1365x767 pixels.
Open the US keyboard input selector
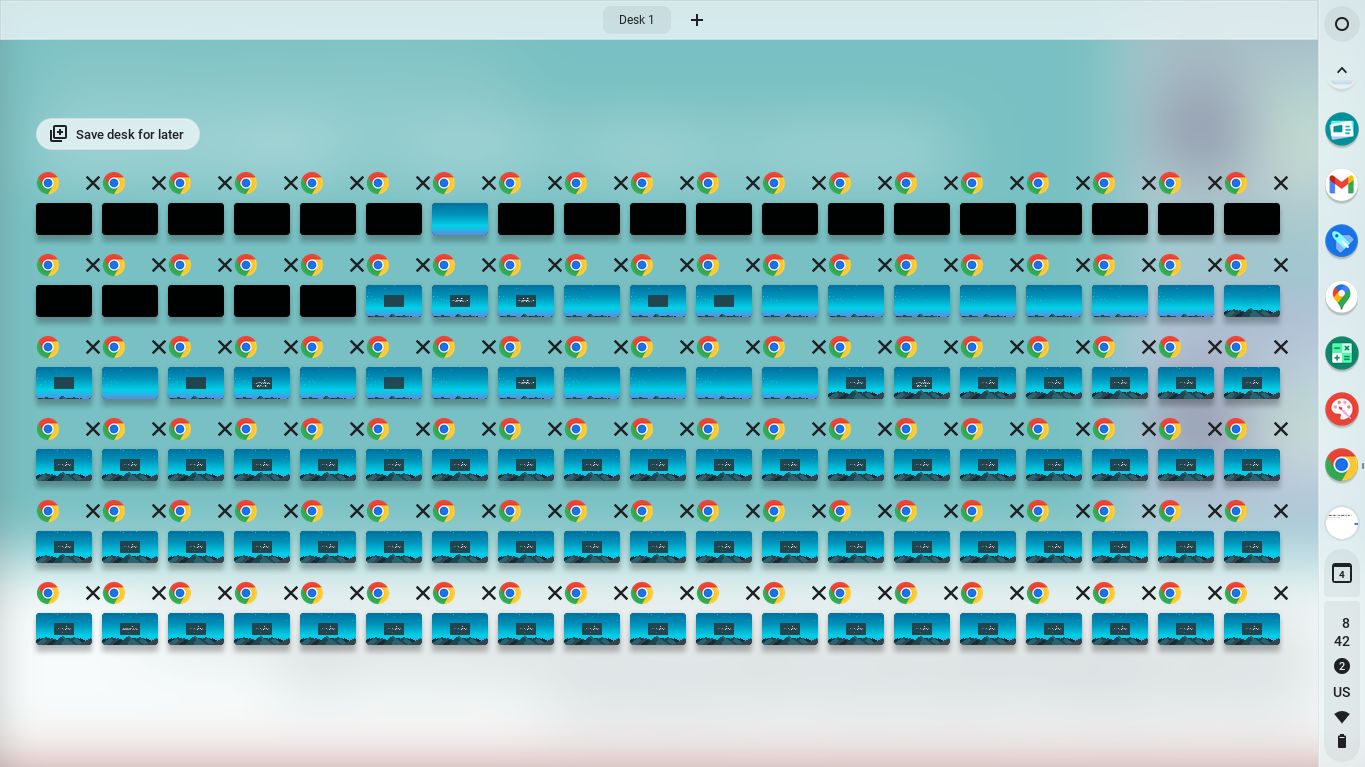[1341, 692]
